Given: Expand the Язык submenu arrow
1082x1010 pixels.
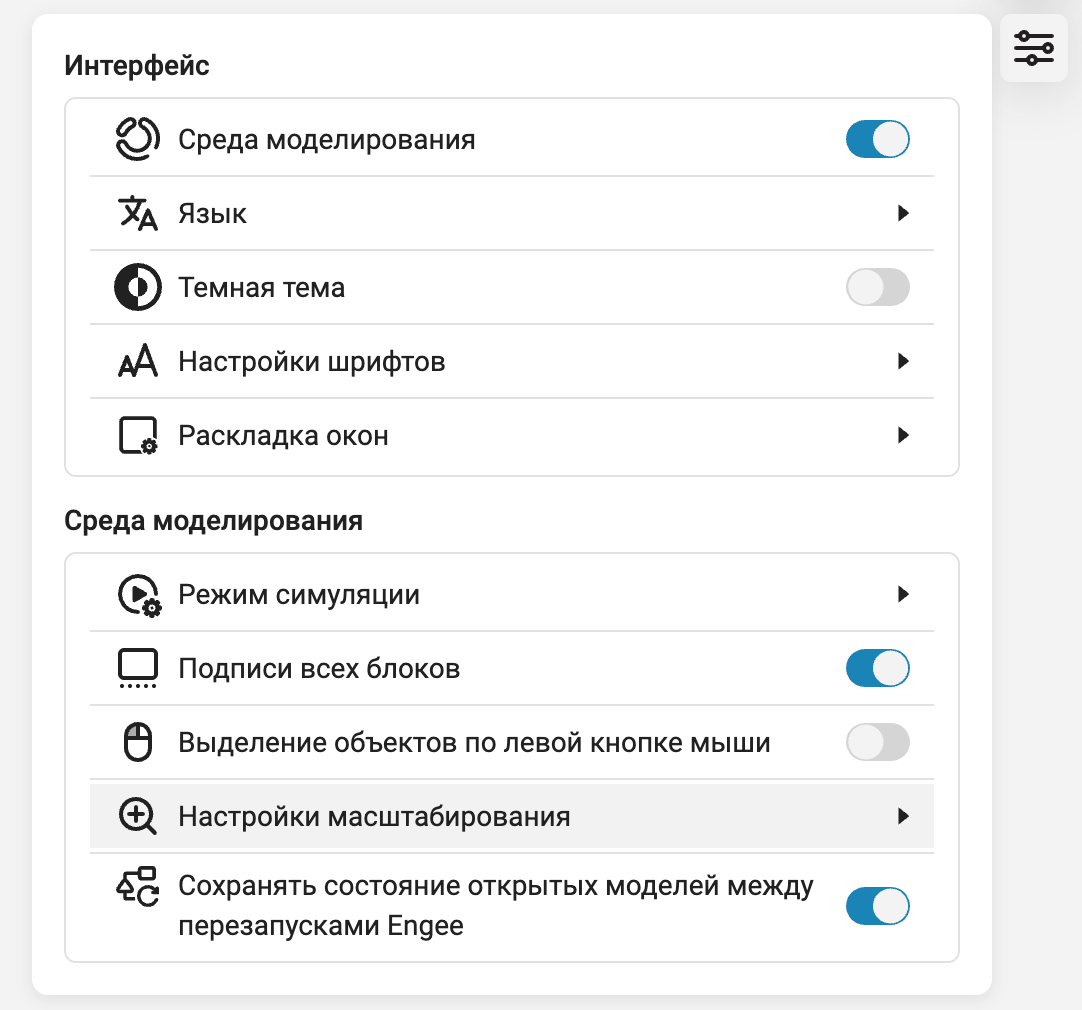Looking at the screenshot, I should click(x=903, y=213).
